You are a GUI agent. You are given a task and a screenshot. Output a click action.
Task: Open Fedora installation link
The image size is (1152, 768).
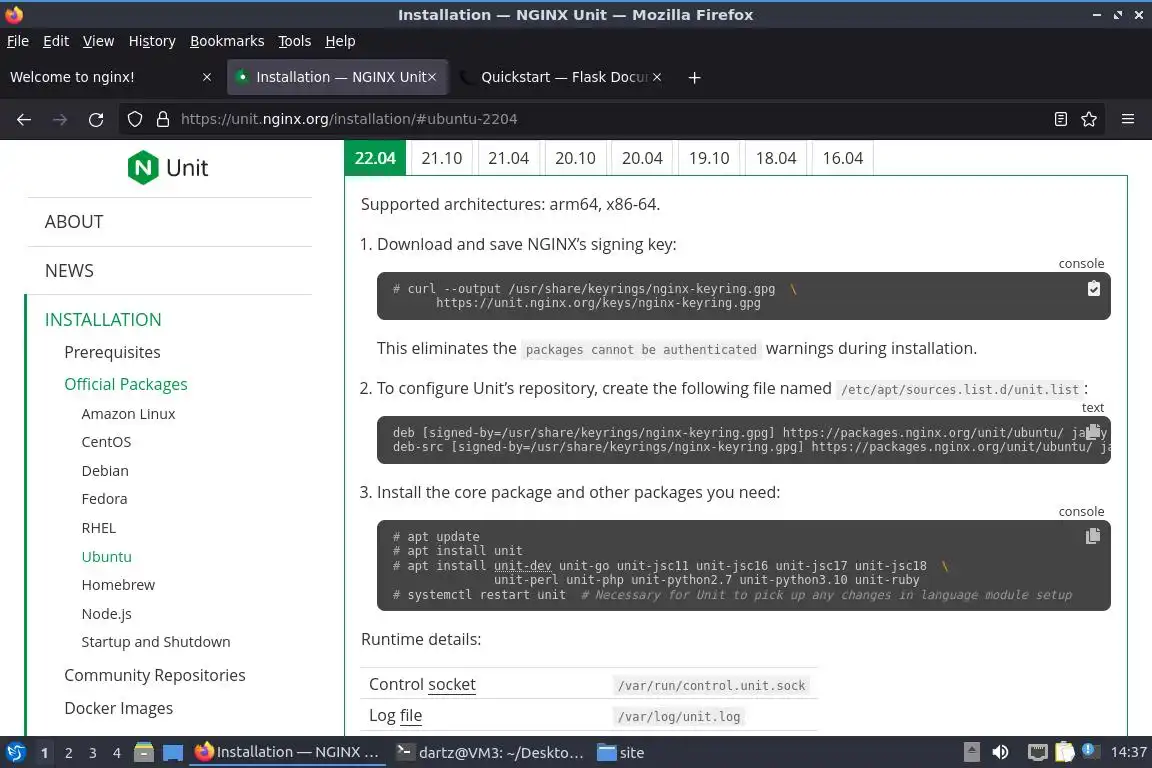(104, 499)
